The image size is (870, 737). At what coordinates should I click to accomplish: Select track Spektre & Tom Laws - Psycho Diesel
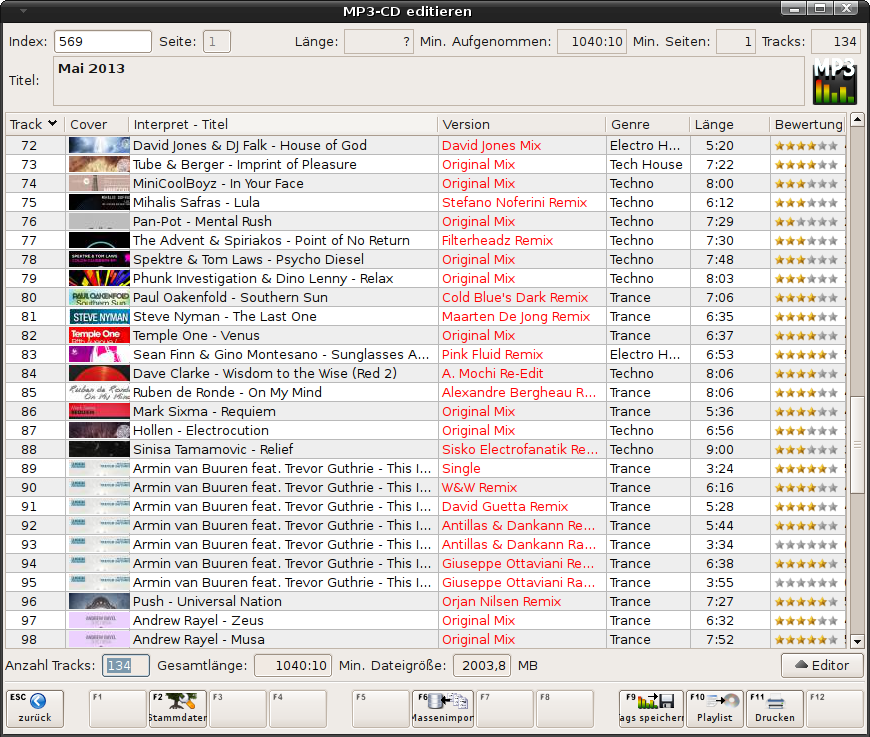click(x=248, y=260)
